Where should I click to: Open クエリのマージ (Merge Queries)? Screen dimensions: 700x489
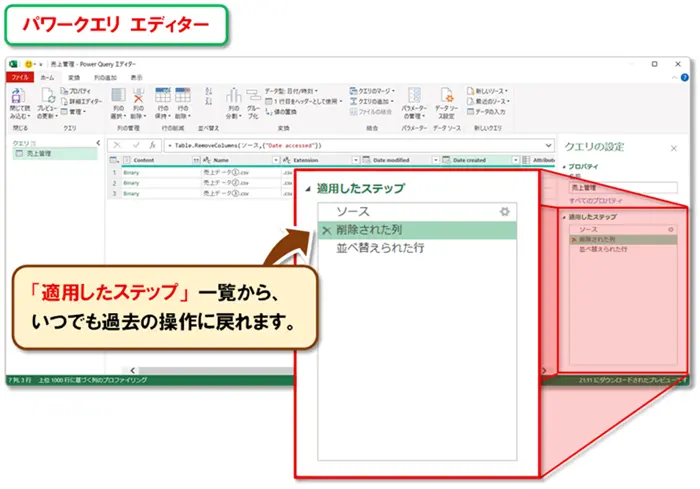point(372,91)
